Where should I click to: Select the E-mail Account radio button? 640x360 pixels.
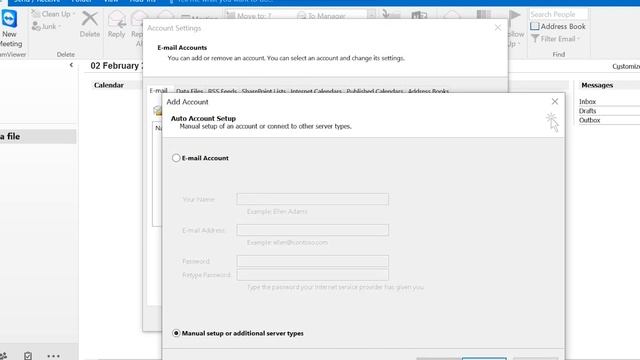(x=176, y=158)
